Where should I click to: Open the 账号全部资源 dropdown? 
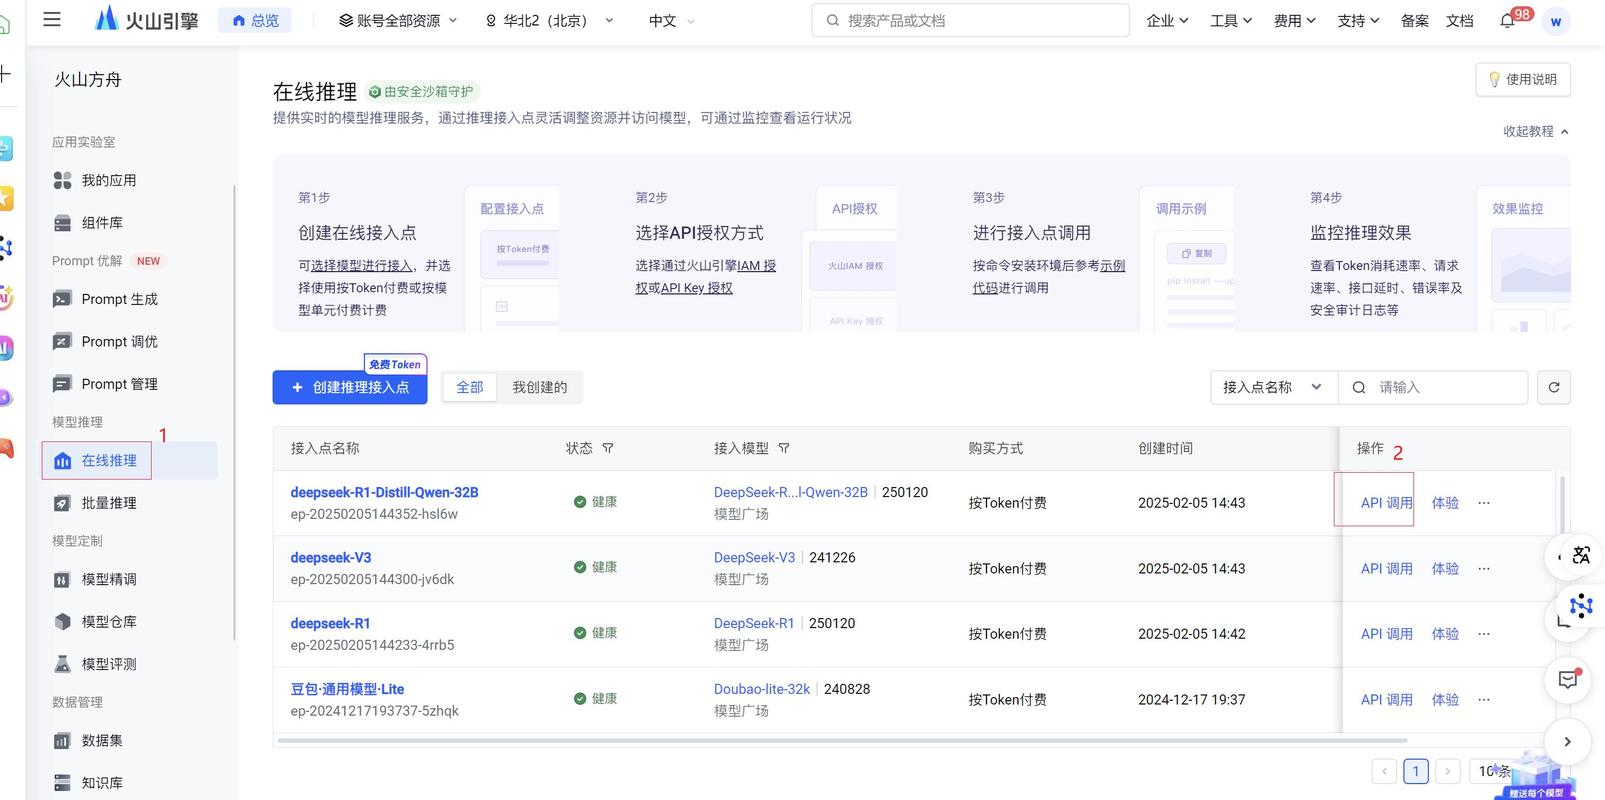click(x=398, y=20)
